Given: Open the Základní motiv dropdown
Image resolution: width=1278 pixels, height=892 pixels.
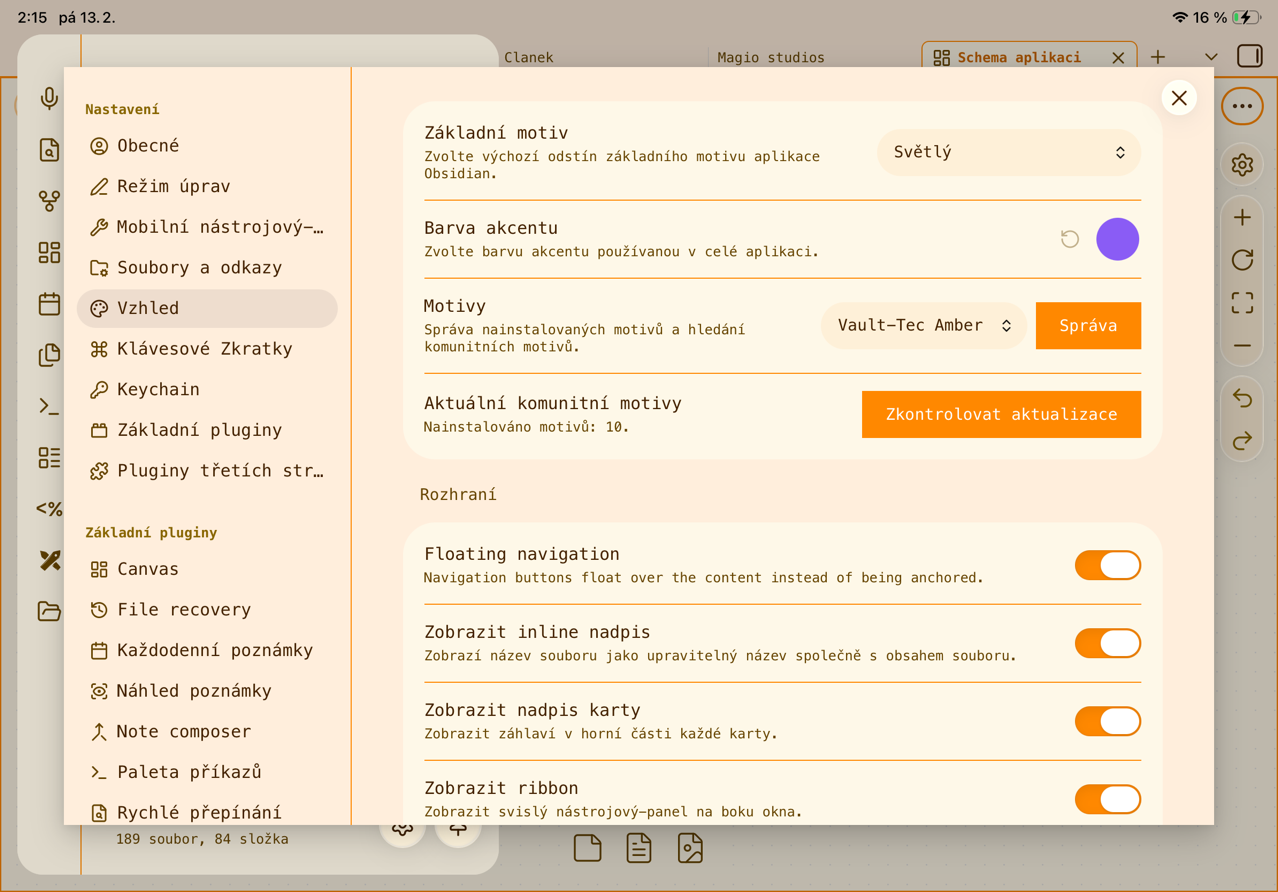Looking at the screenshot, I should (1008, 153).
